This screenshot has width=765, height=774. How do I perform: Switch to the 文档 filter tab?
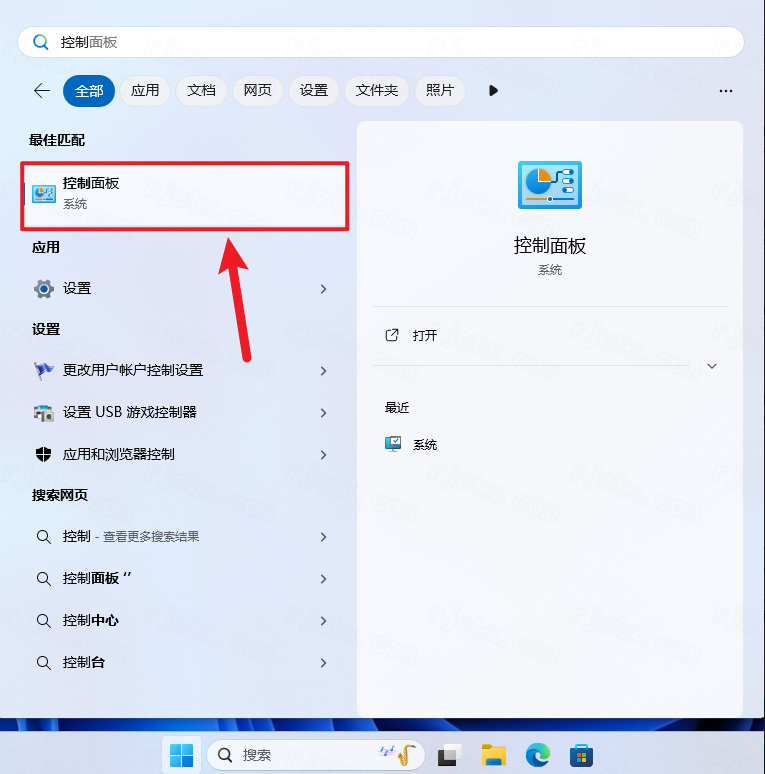click(201, 91)
